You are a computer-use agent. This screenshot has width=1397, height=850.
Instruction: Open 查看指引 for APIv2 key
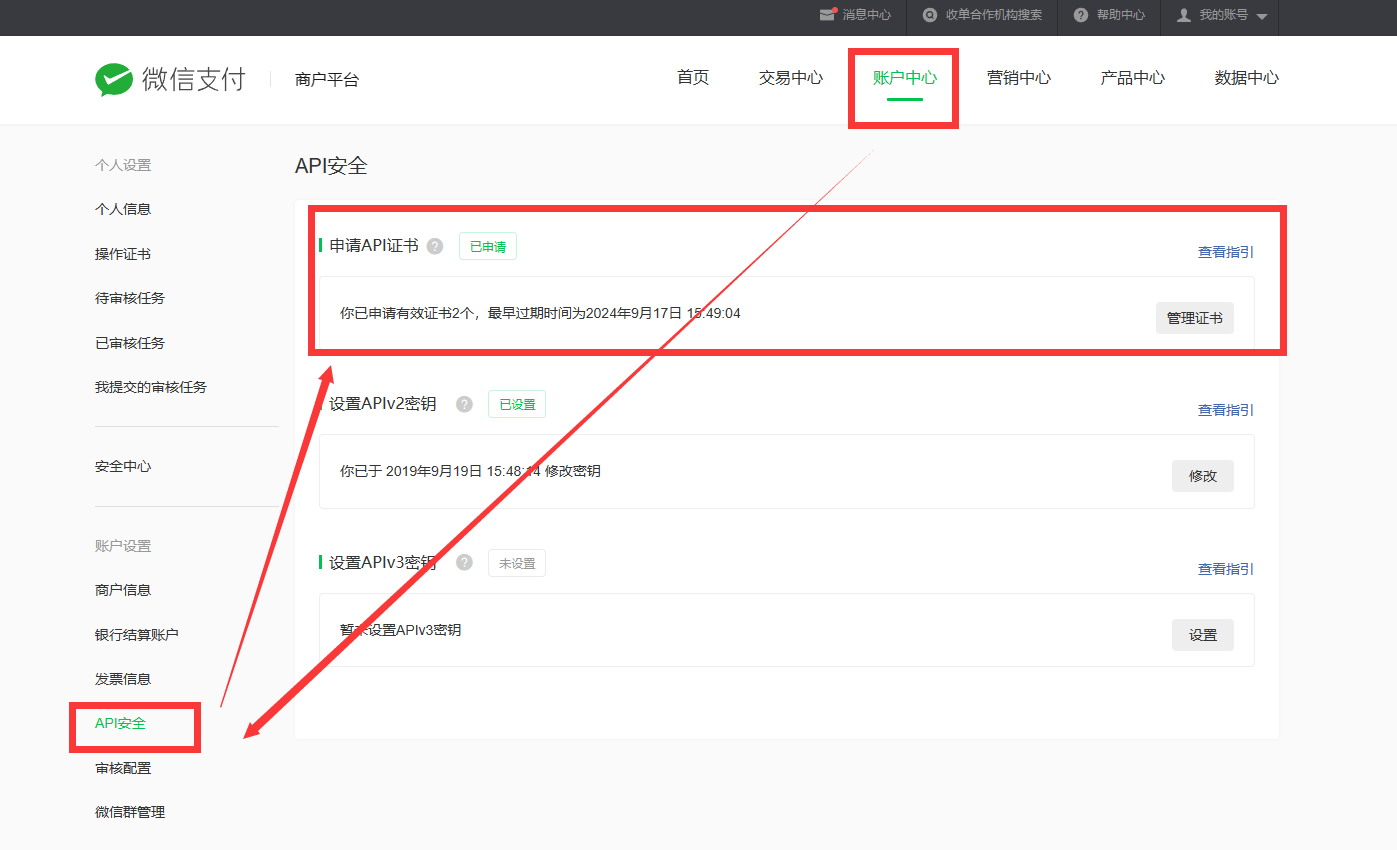pos(1226,410)
